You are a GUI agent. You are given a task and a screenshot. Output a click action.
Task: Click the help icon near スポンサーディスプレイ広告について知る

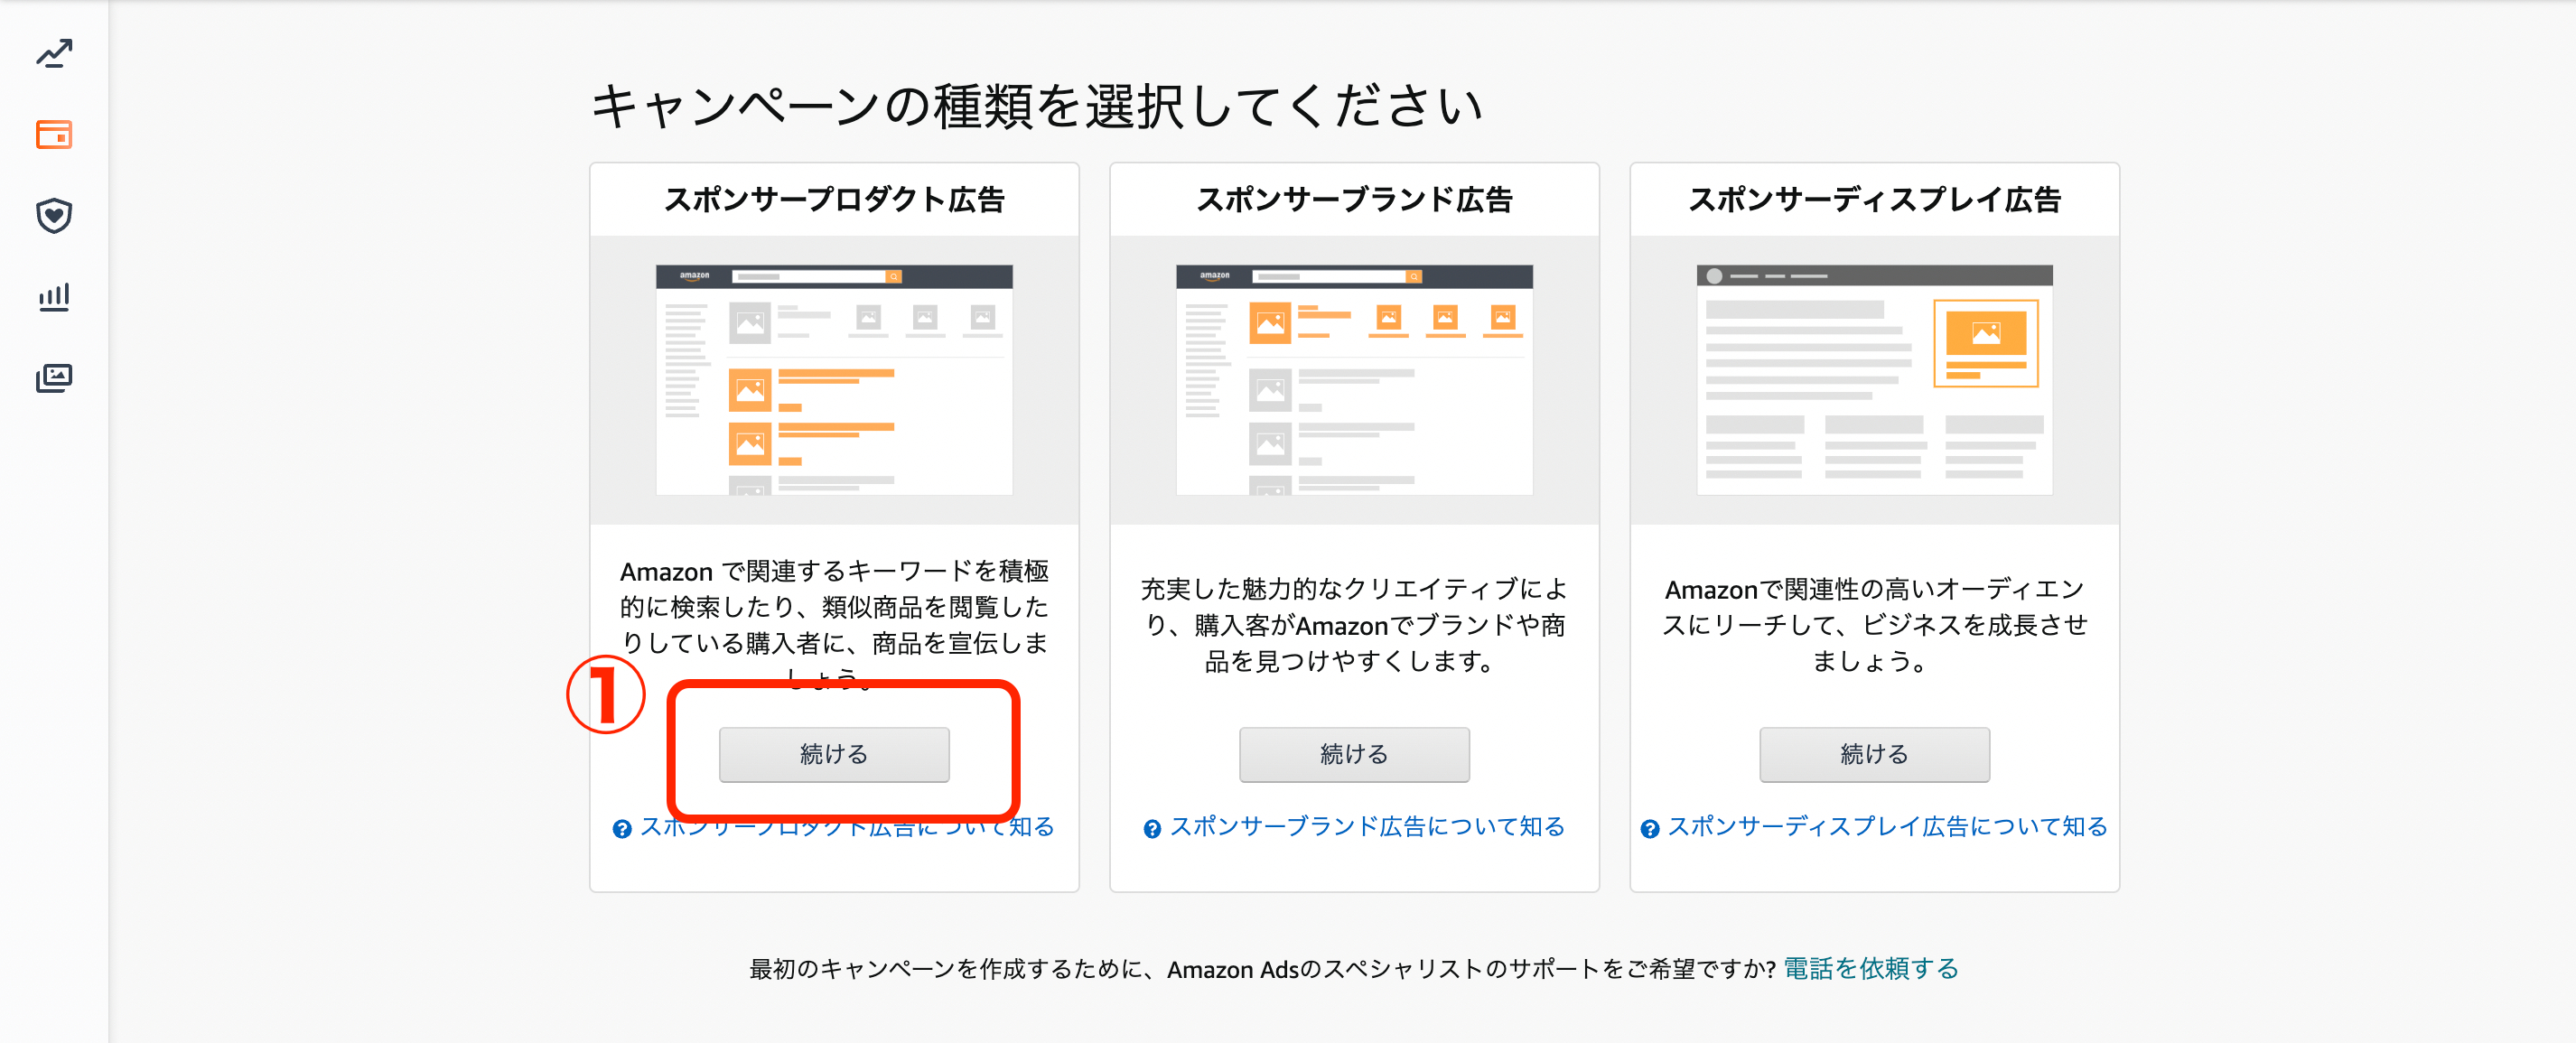[x=1648, y=827]
